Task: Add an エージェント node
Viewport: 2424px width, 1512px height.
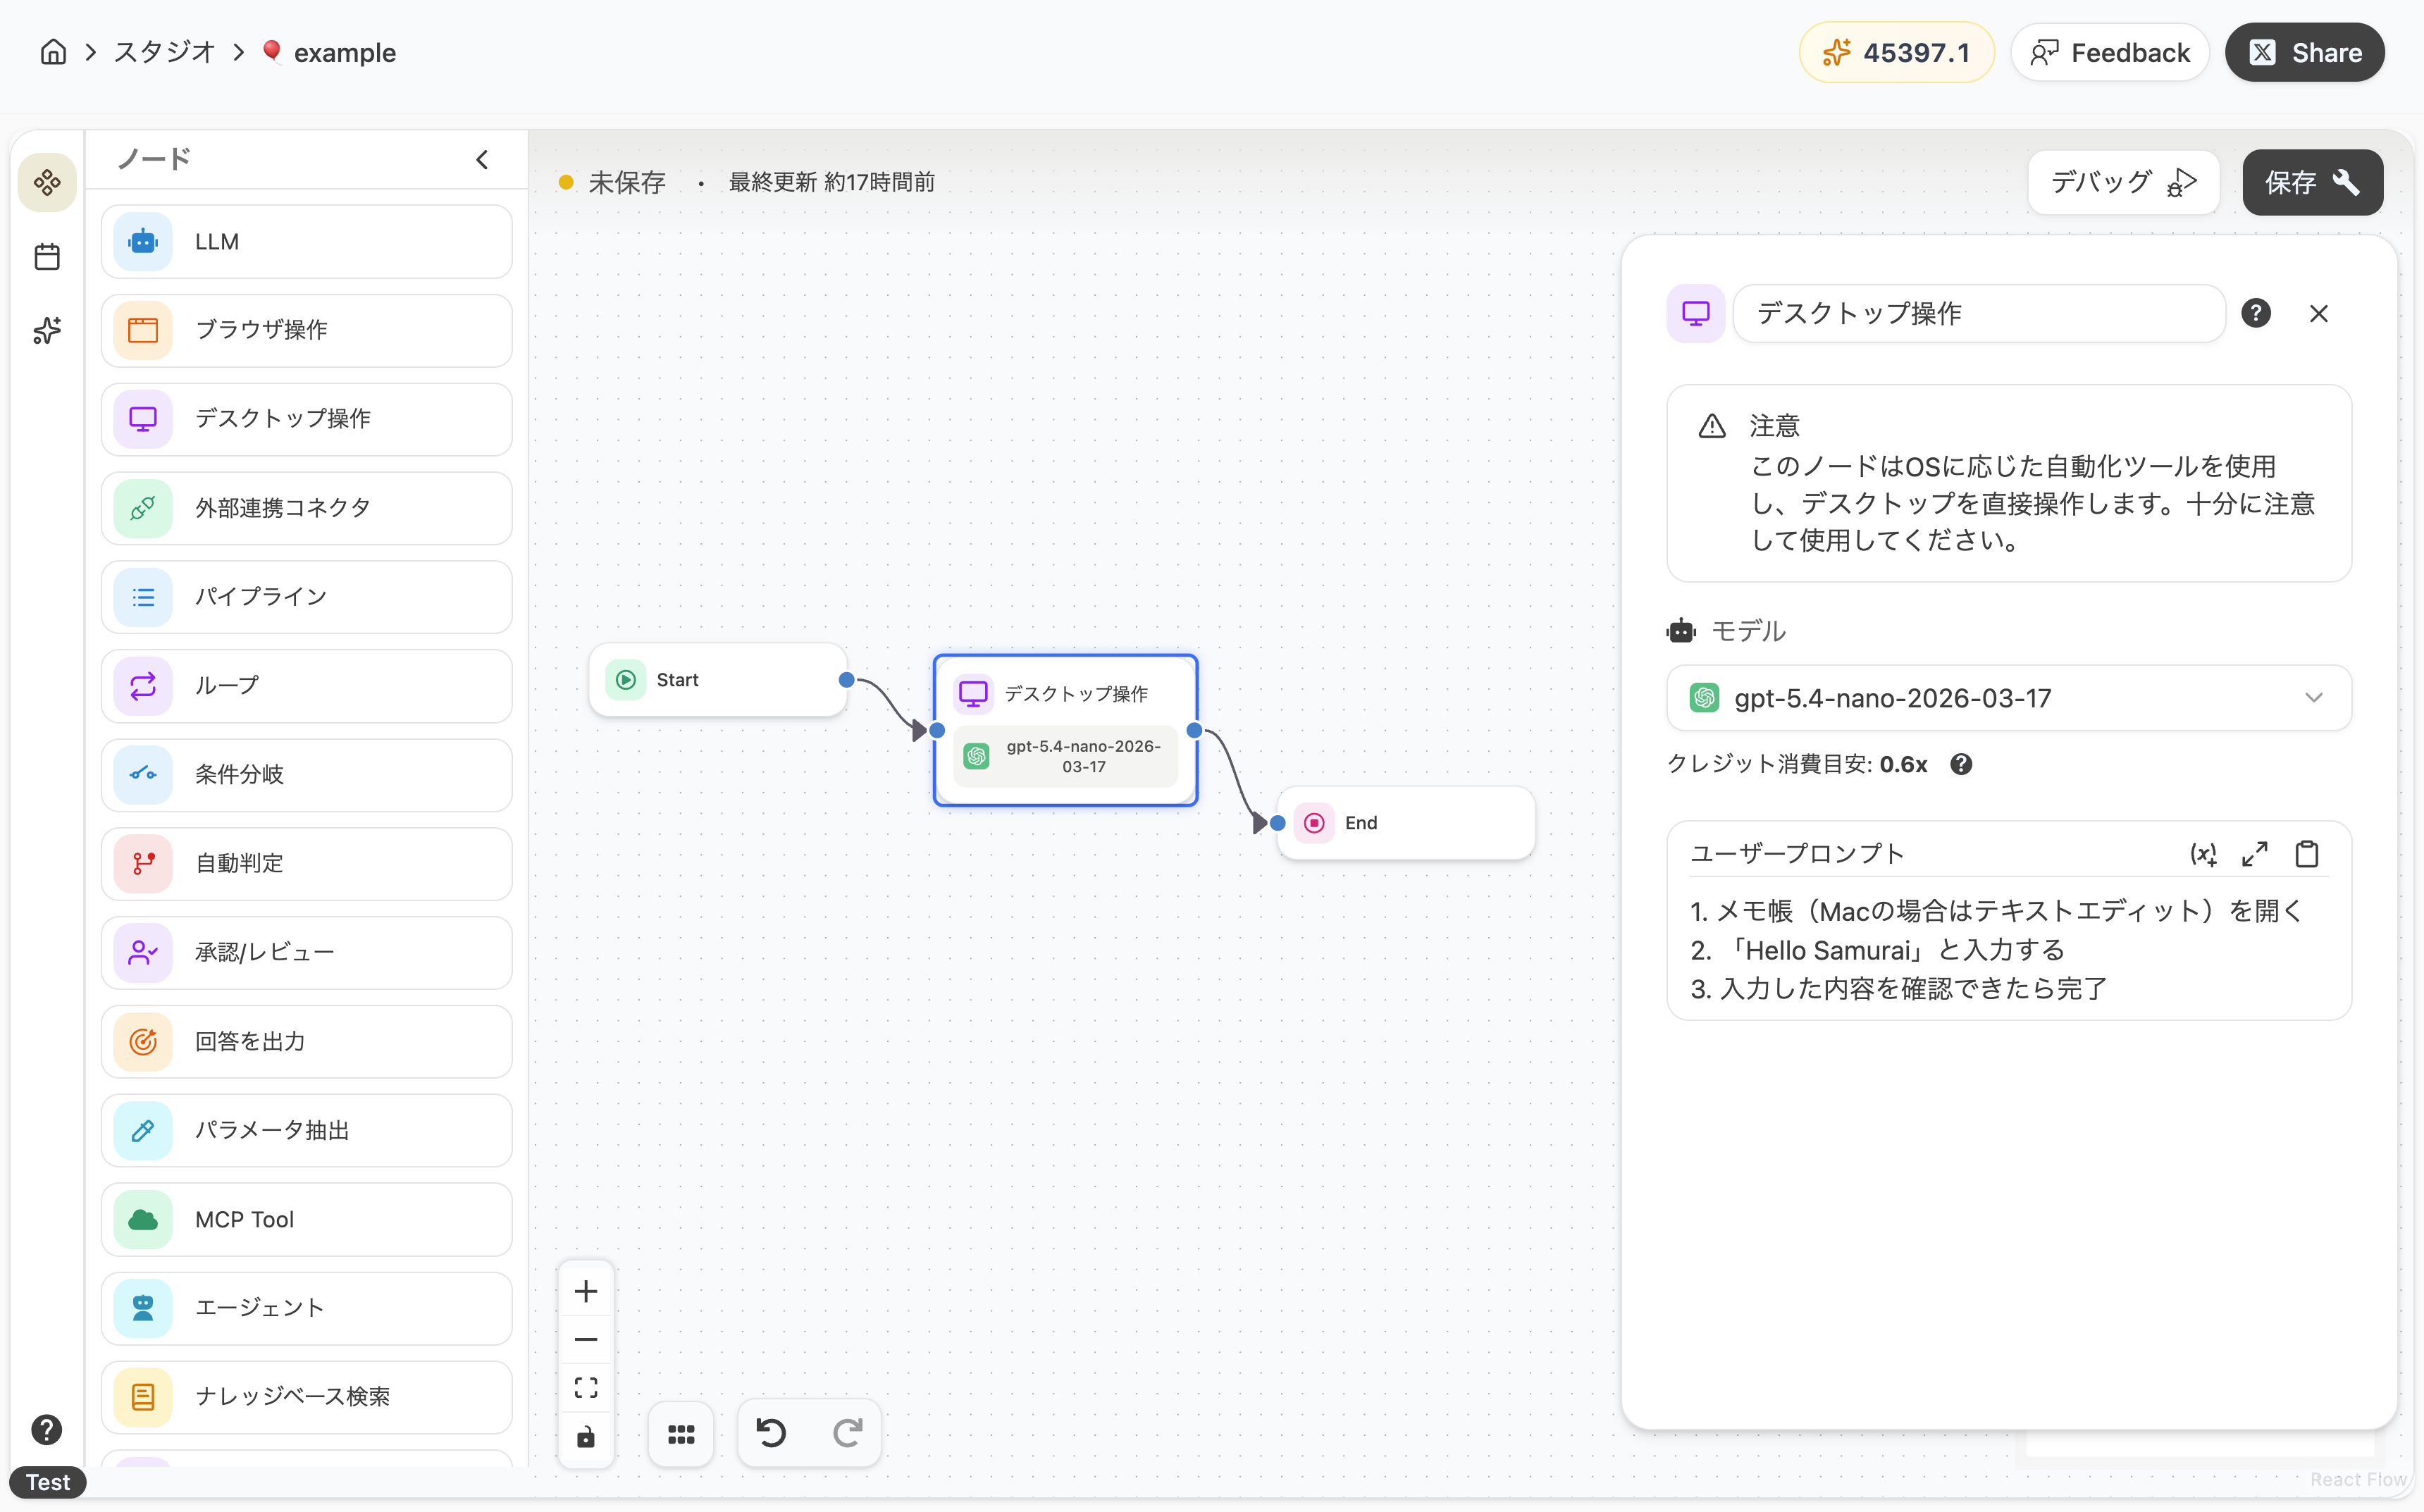Action: click(307, 1308)
